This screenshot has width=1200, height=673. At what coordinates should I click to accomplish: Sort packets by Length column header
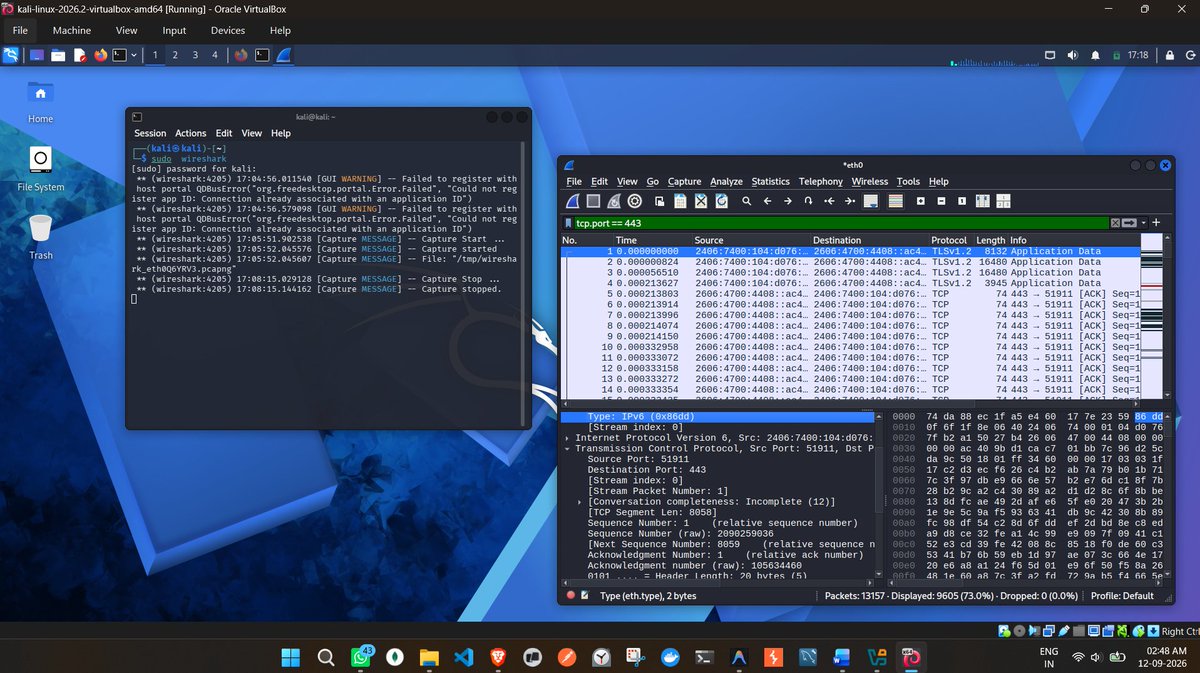click(x=990, y=240)
